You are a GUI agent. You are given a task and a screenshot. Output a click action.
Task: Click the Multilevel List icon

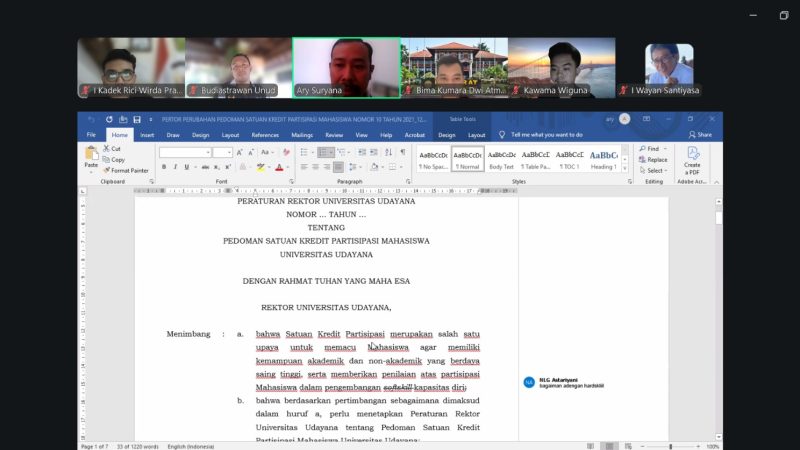341,152
